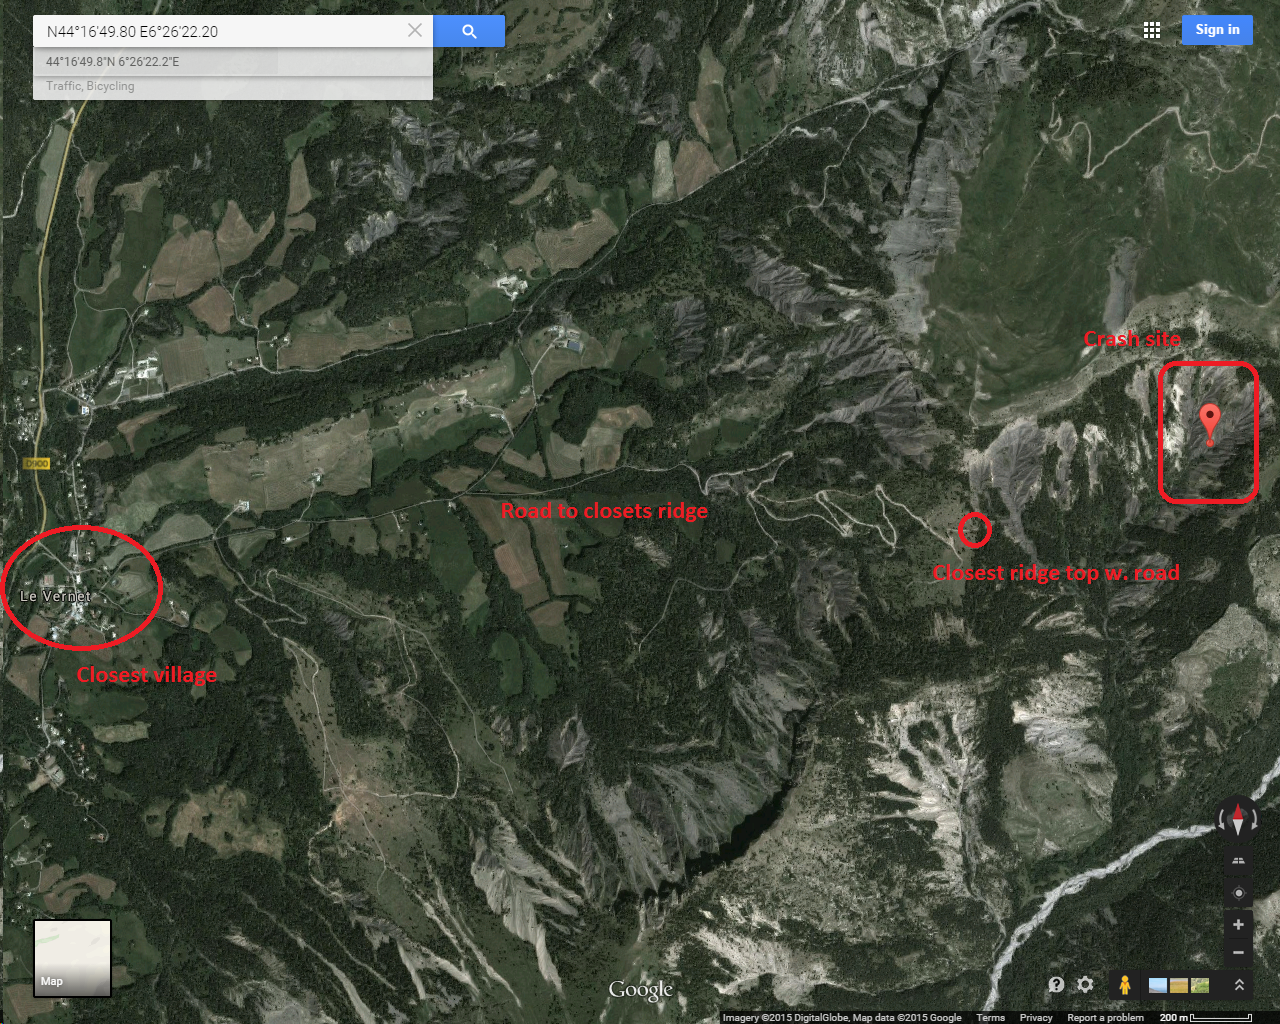This screenshot has height=1024, width=1280.
Task: Zoom out with the minus button
Action: tap(1238, 952)
